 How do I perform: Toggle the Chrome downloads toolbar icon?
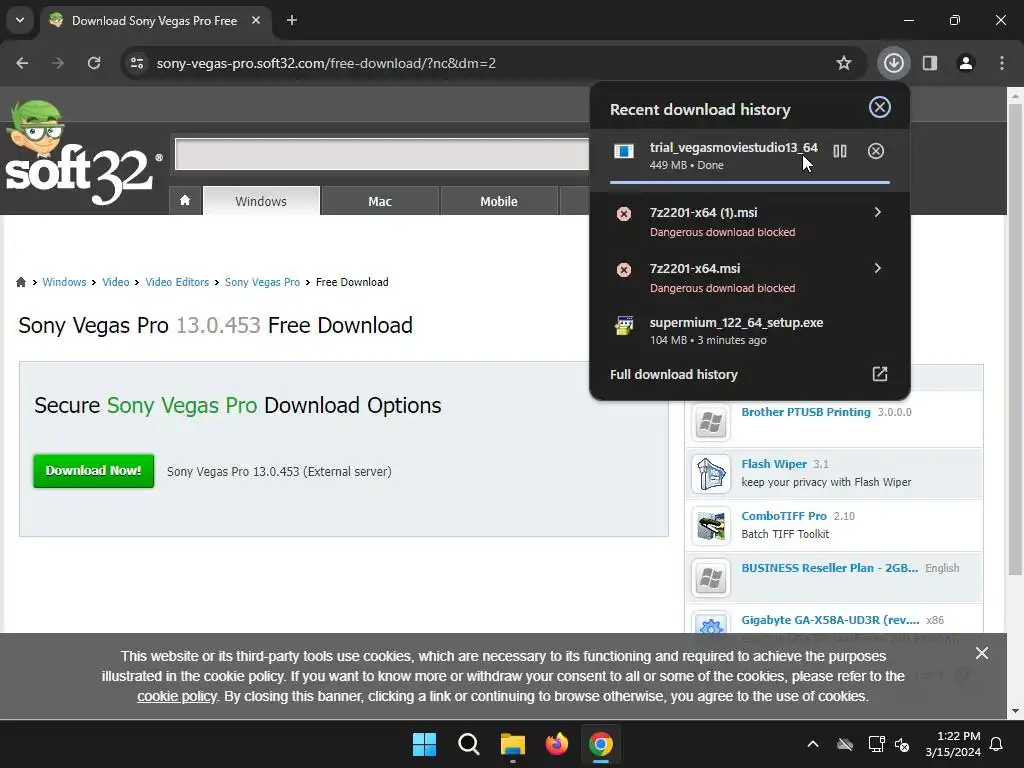894,63
